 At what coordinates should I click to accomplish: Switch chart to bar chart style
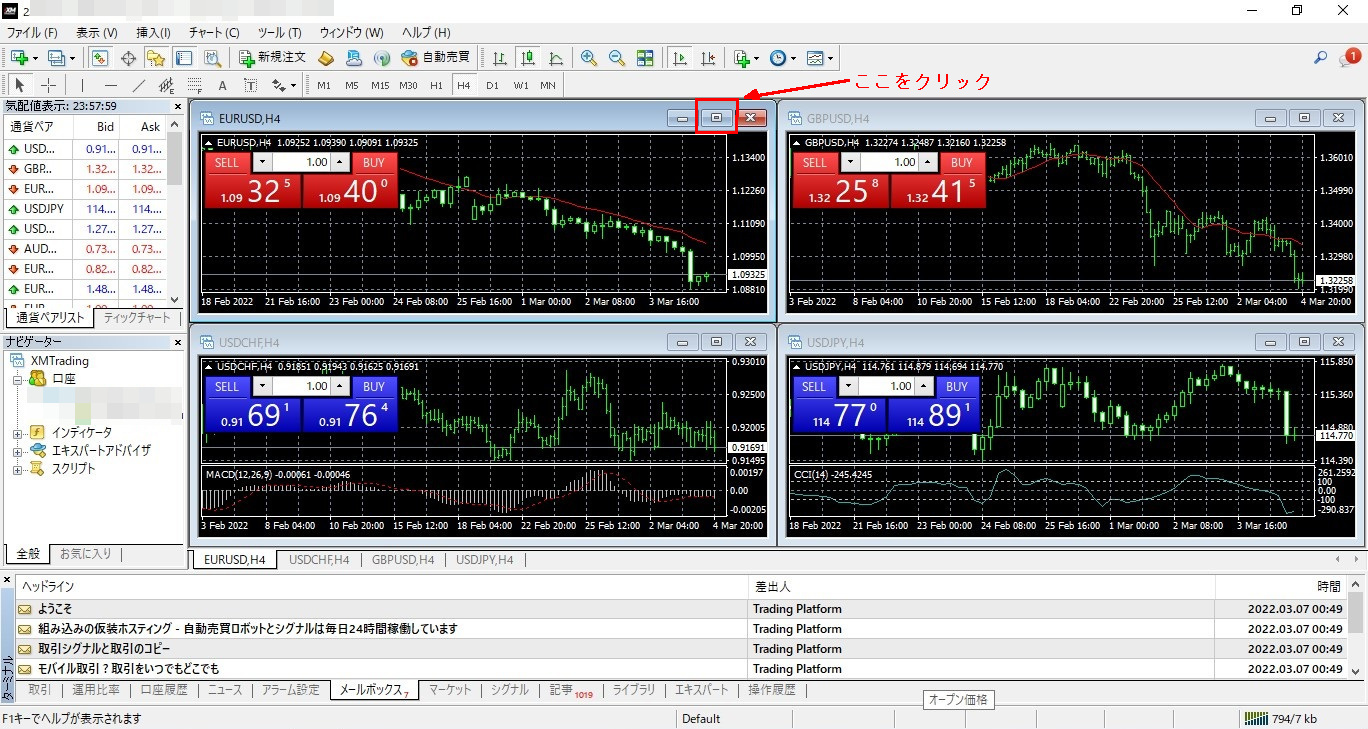tap(499, 58)
